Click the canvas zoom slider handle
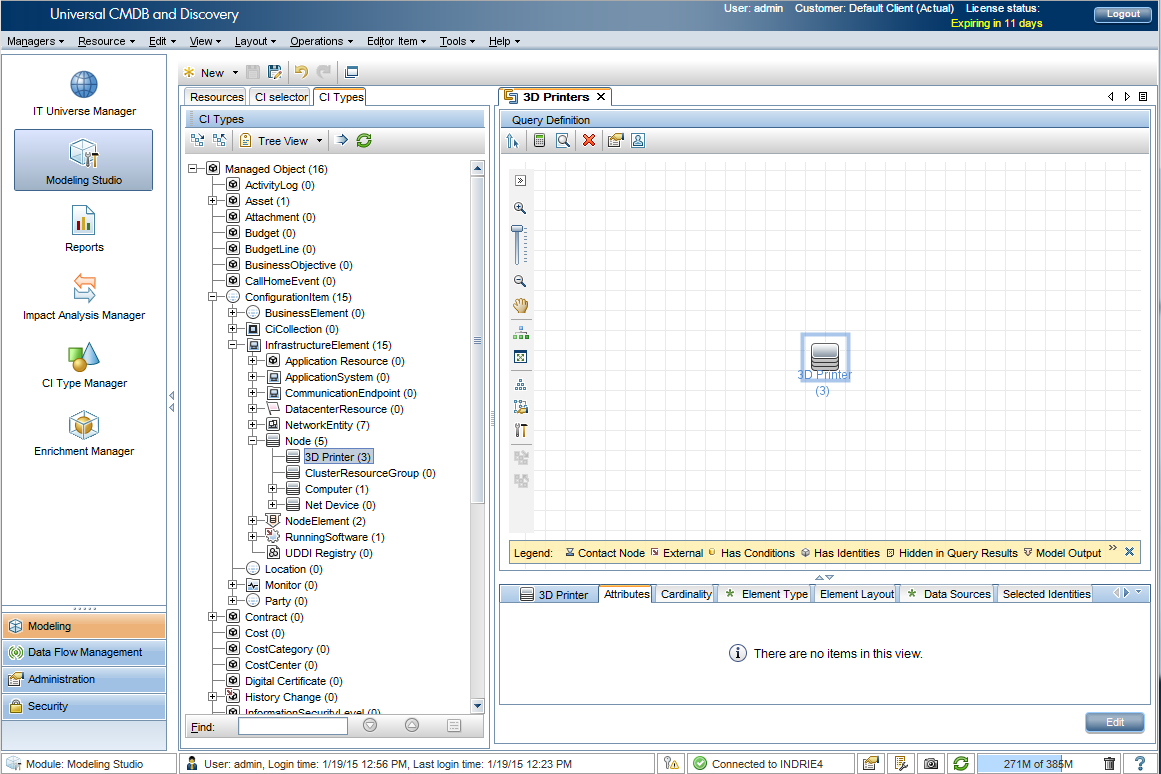Image resolution: width=1161 pixels, height=774 pixels. 517,230
